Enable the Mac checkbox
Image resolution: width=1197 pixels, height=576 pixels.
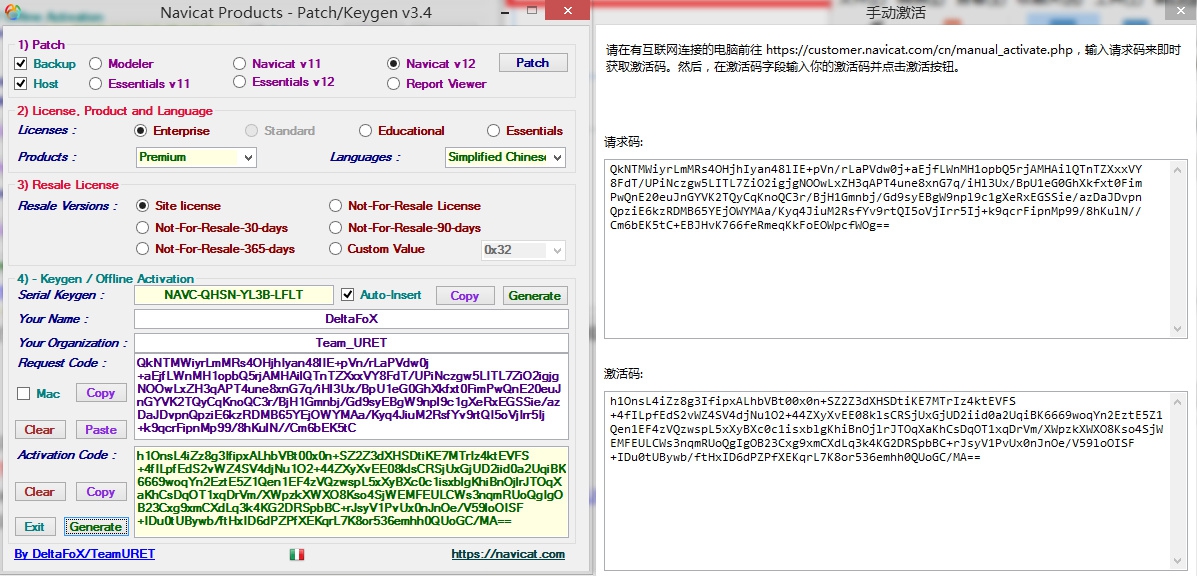coord(23,394)
